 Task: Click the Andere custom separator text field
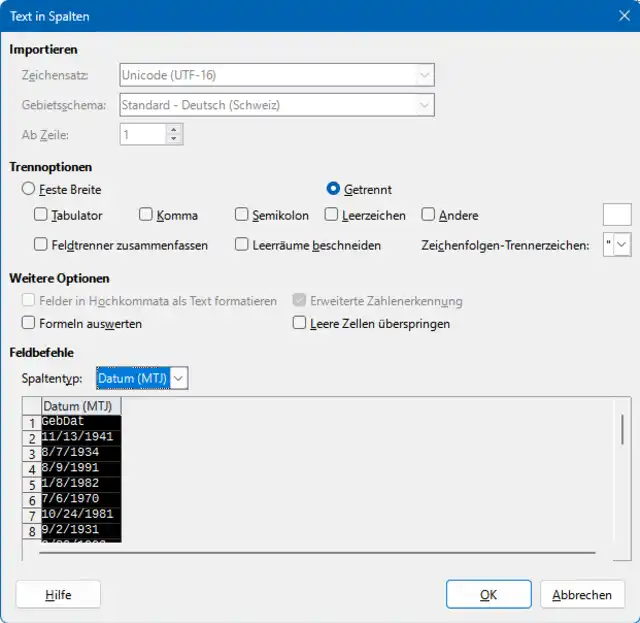click(x=616, y=215)
